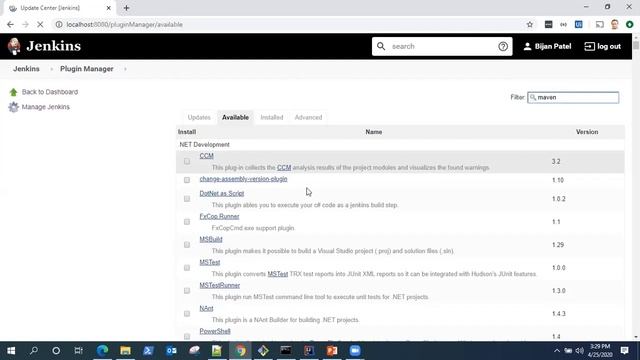This screenshot has height=360, width=640.
Task: Check the PowerShell plugin checkbox
Action: click(187, 336)
